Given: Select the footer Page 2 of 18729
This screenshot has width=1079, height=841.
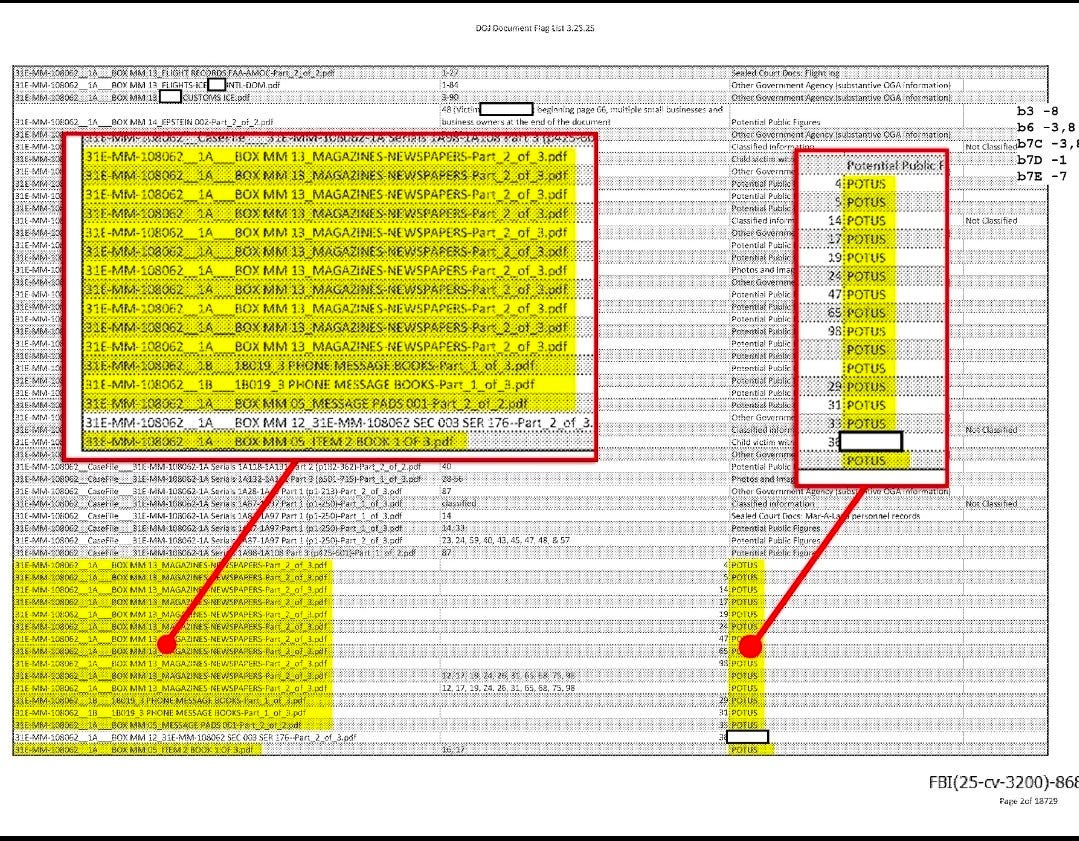Looking at the screenshot, I should click(1028, 801).
